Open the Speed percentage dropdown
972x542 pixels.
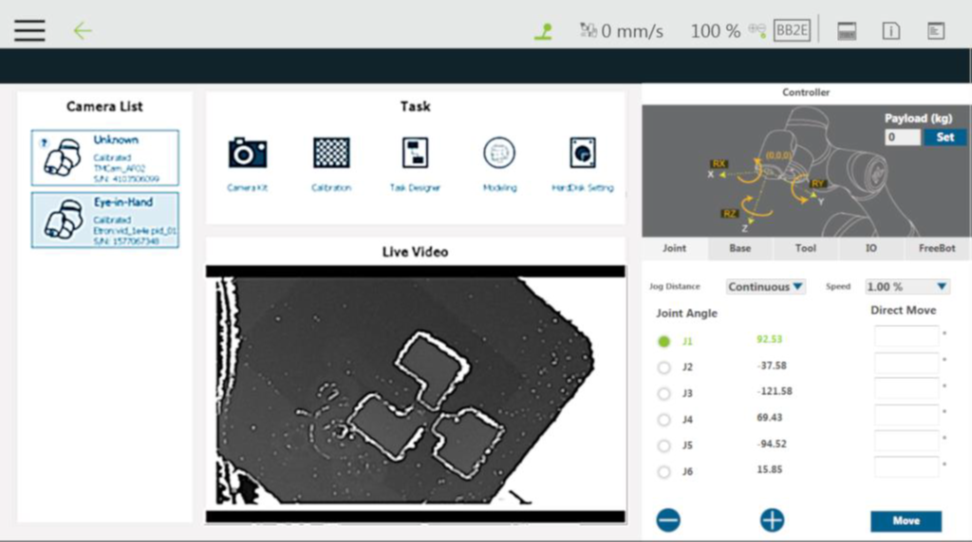906,287
